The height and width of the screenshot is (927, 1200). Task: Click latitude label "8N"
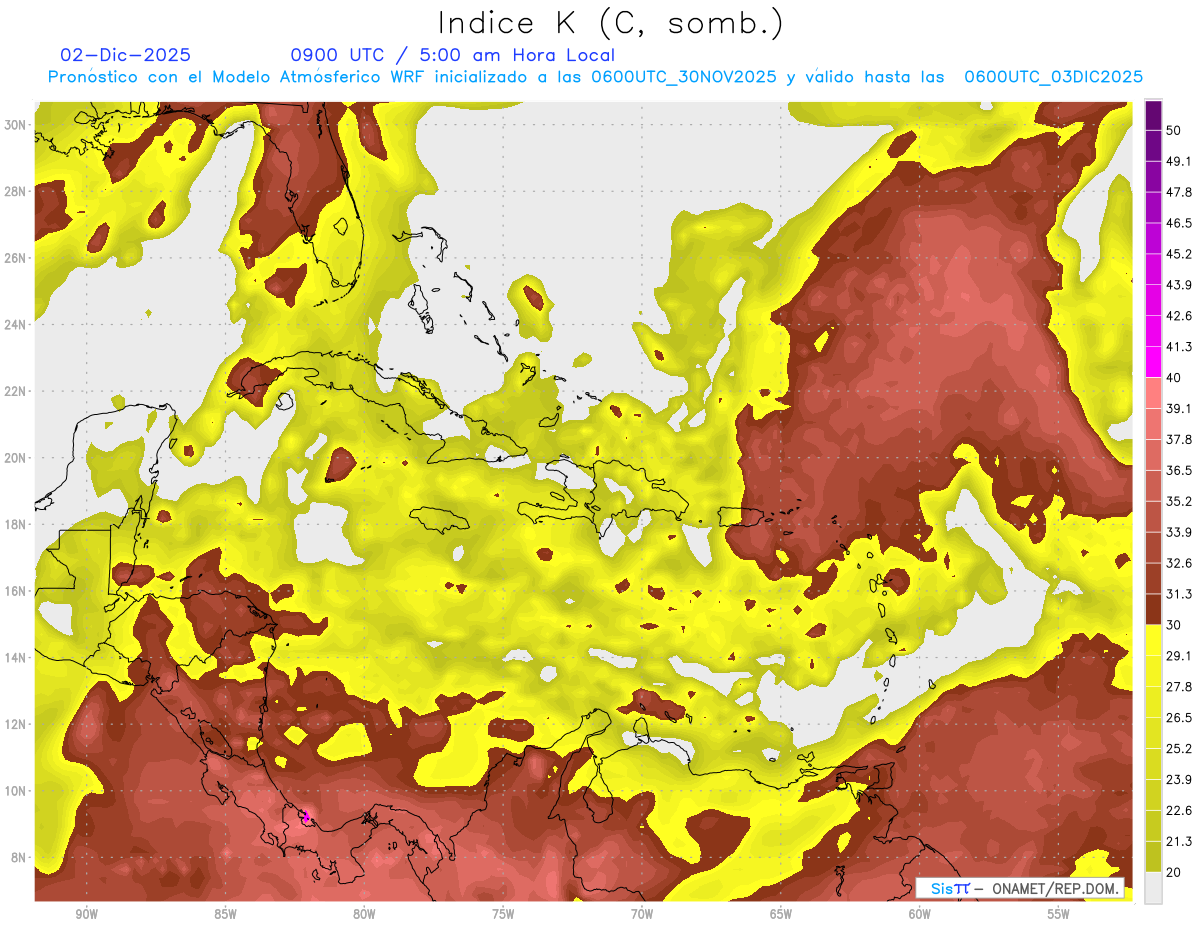pyautogui.click(x=19, y=857)
